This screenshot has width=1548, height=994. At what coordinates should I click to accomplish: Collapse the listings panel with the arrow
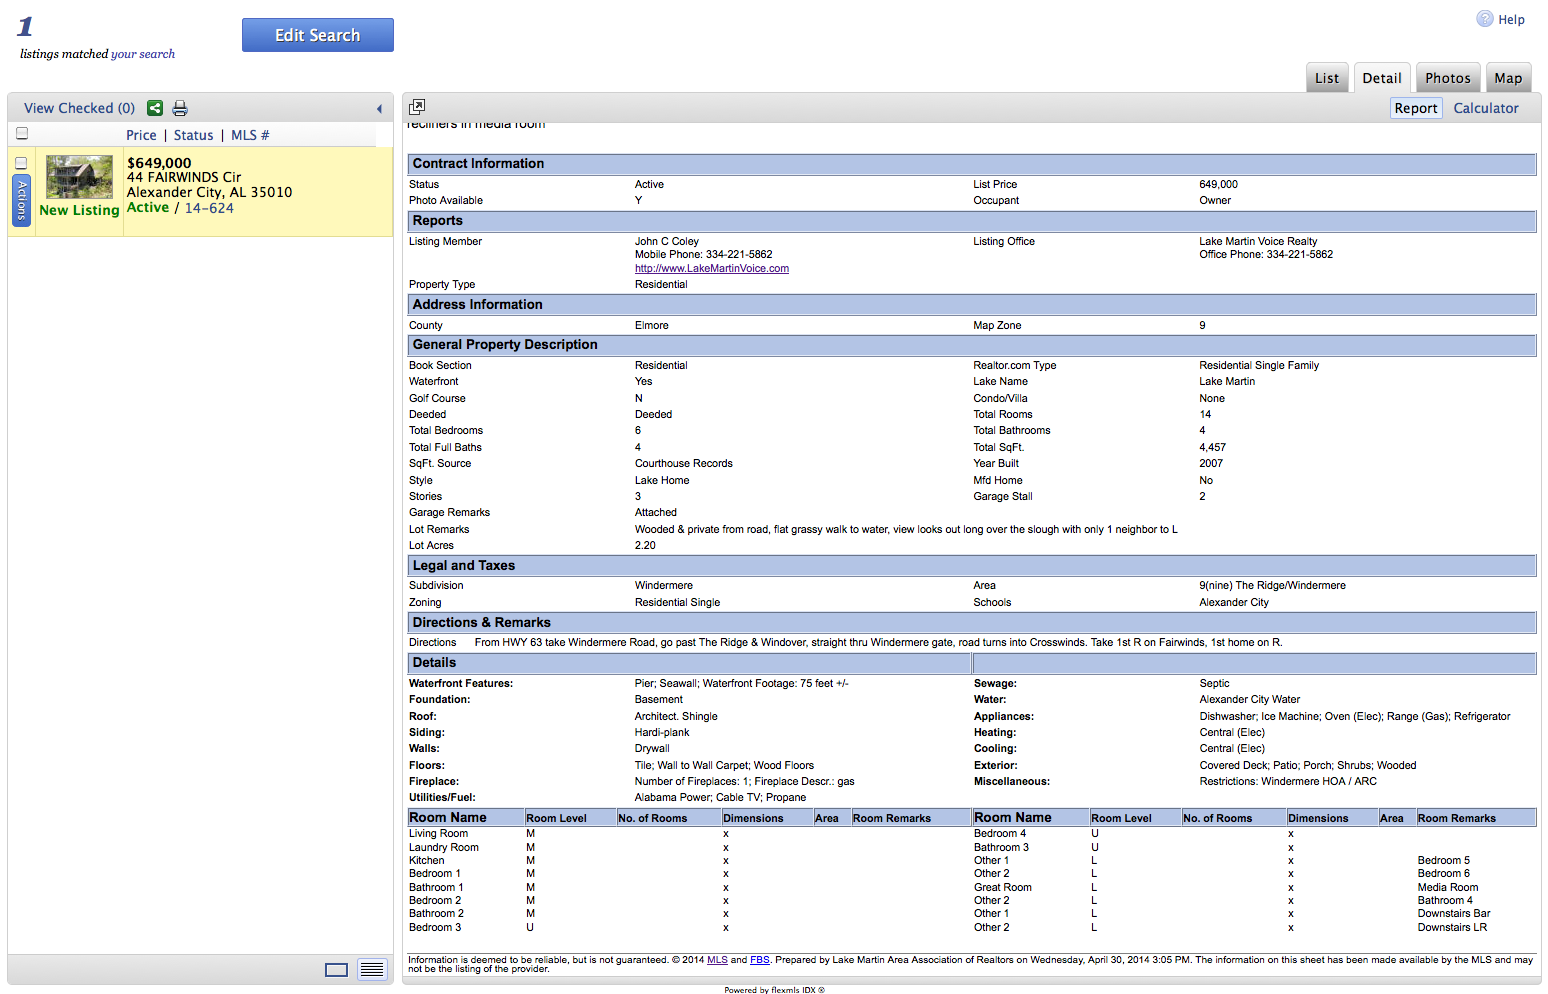379,109
